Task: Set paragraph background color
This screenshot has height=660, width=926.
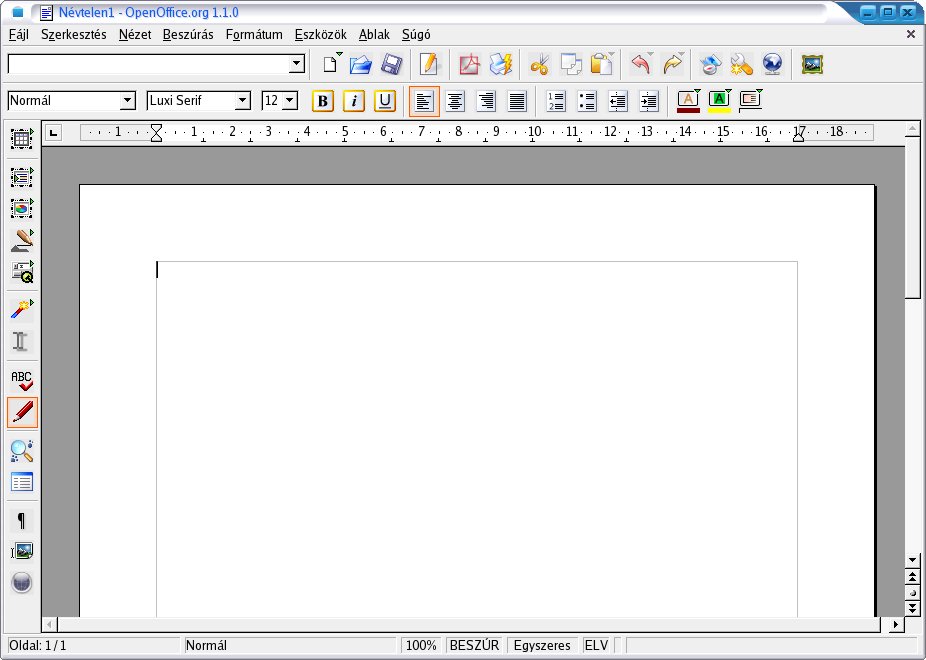Action: point(751,101)
